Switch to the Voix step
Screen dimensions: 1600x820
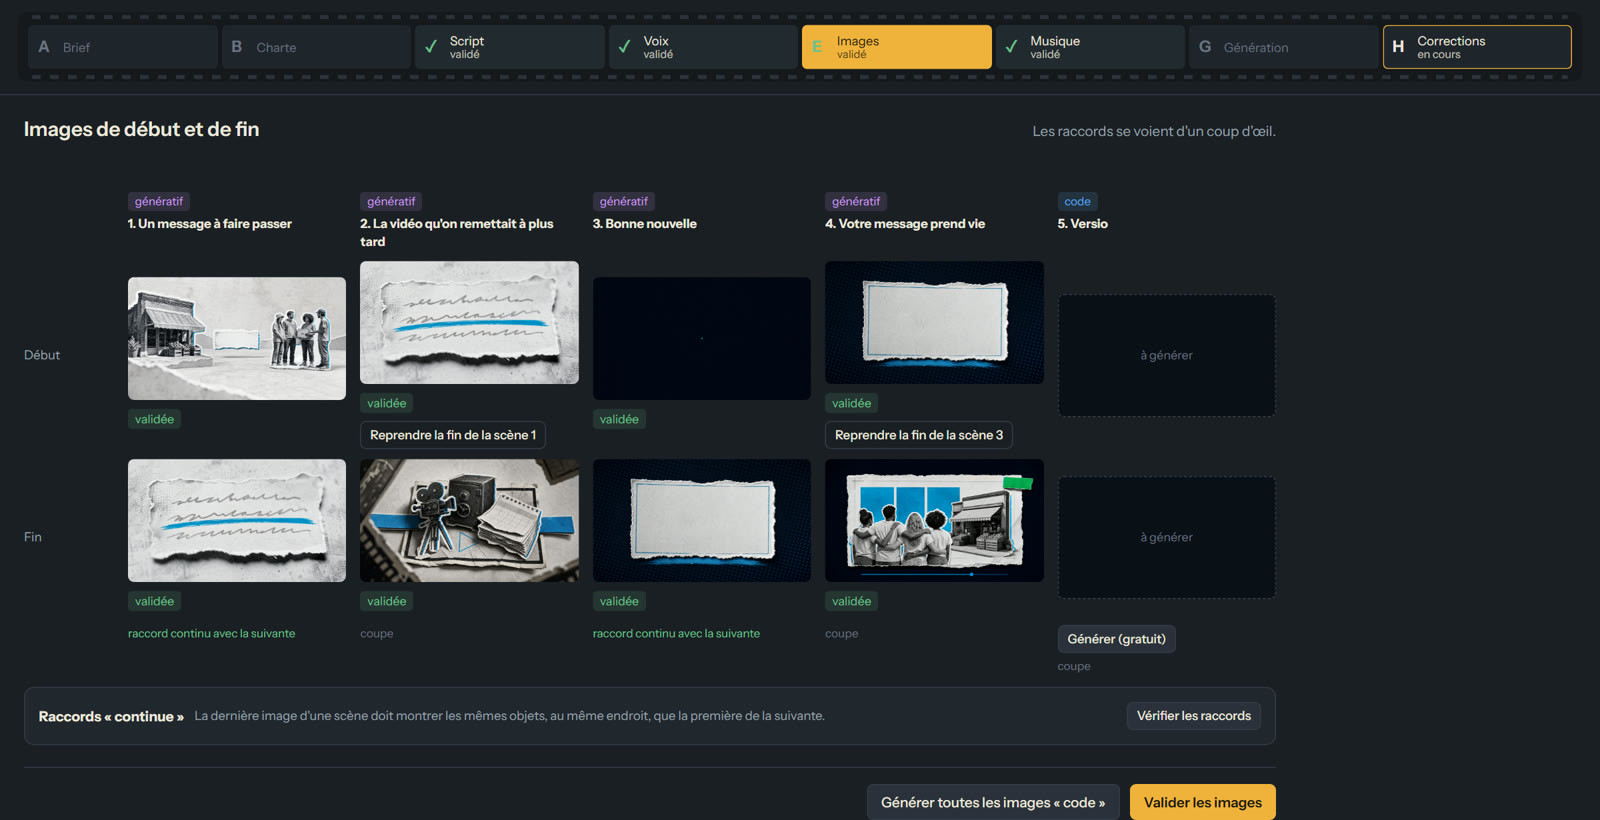pyautogui.click(x=703, y=47)
